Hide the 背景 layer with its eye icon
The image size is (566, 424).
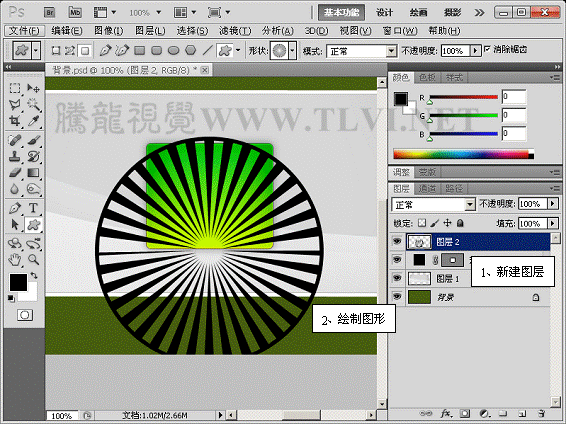397,297
